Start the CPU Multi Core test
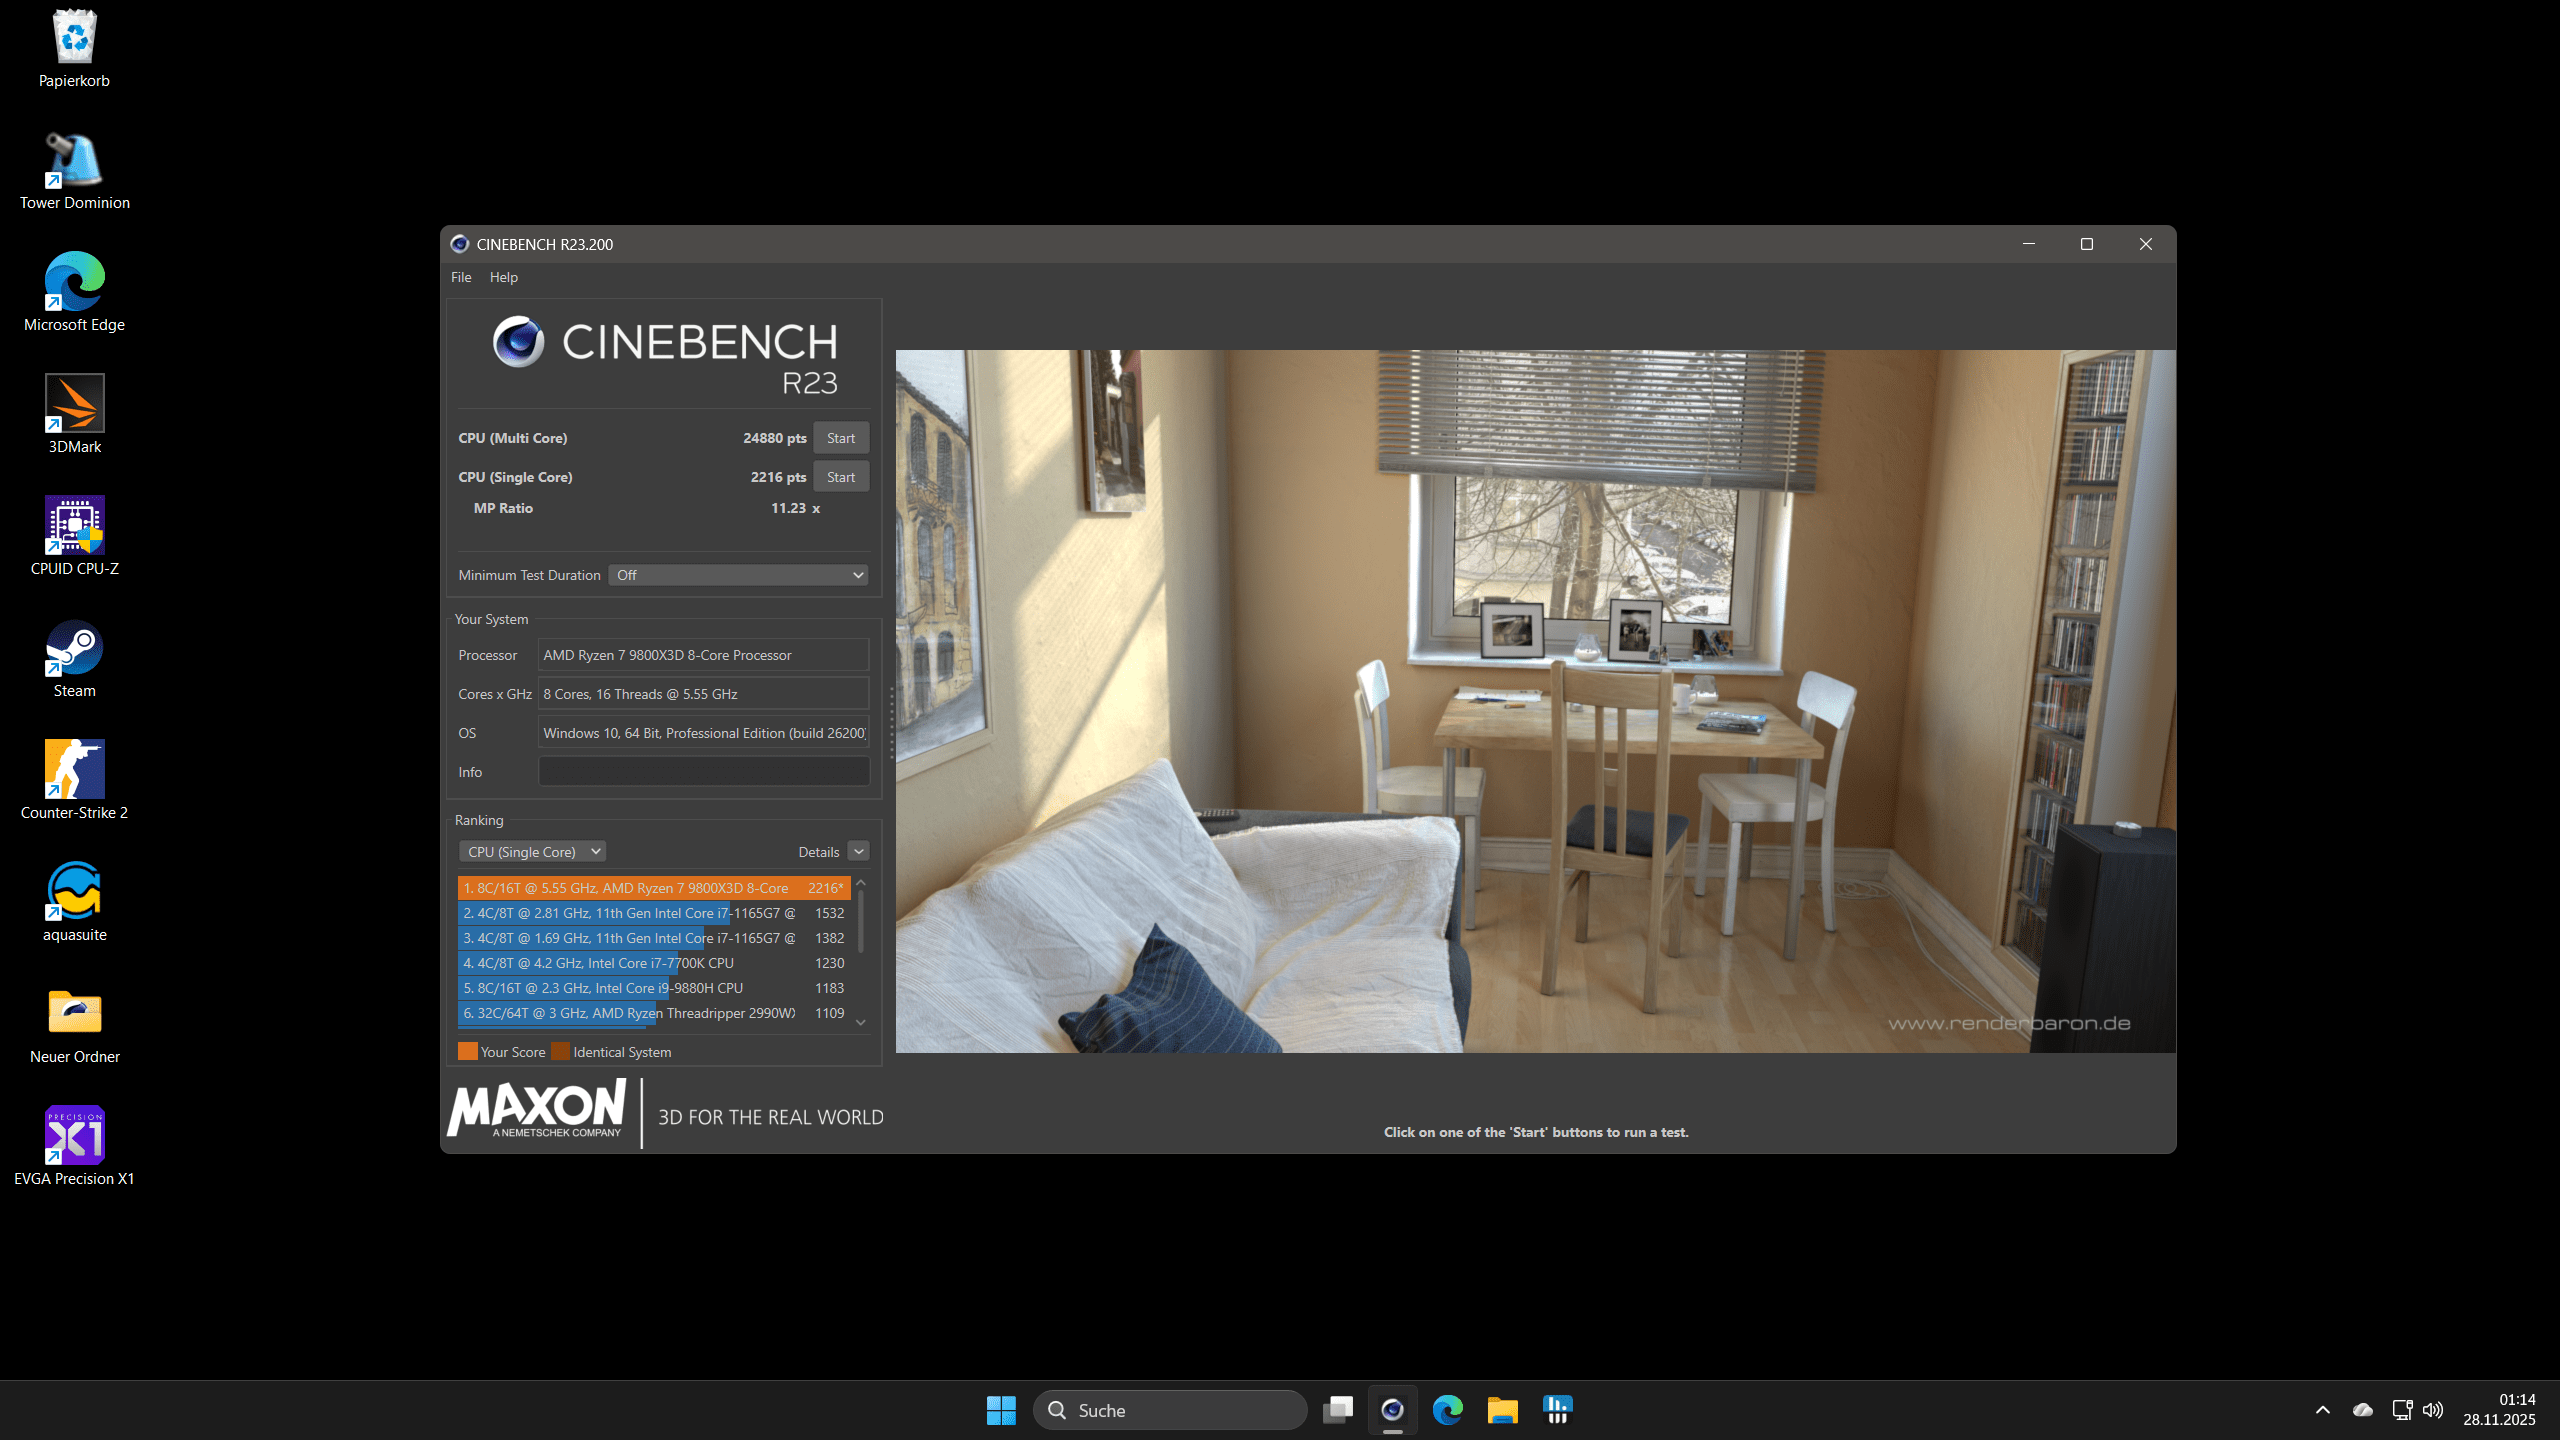2560x1440 pixels. 840,438
